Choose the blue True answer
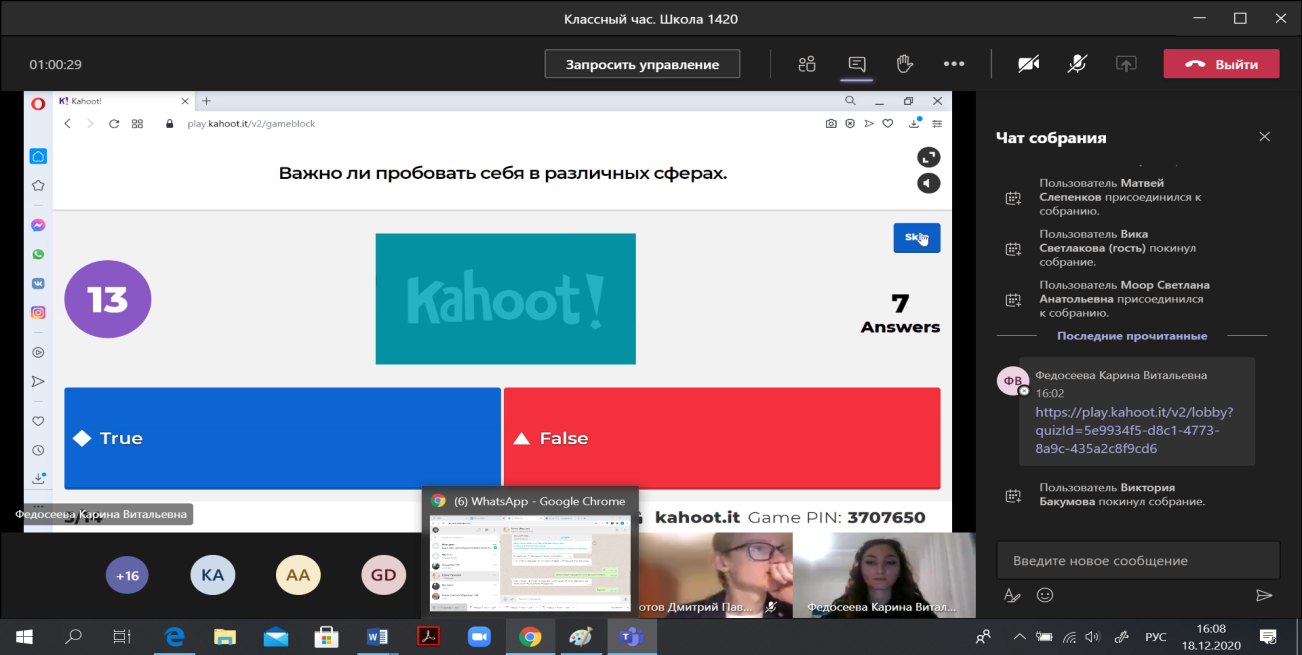1302x655 pixels. click(282, 438)
